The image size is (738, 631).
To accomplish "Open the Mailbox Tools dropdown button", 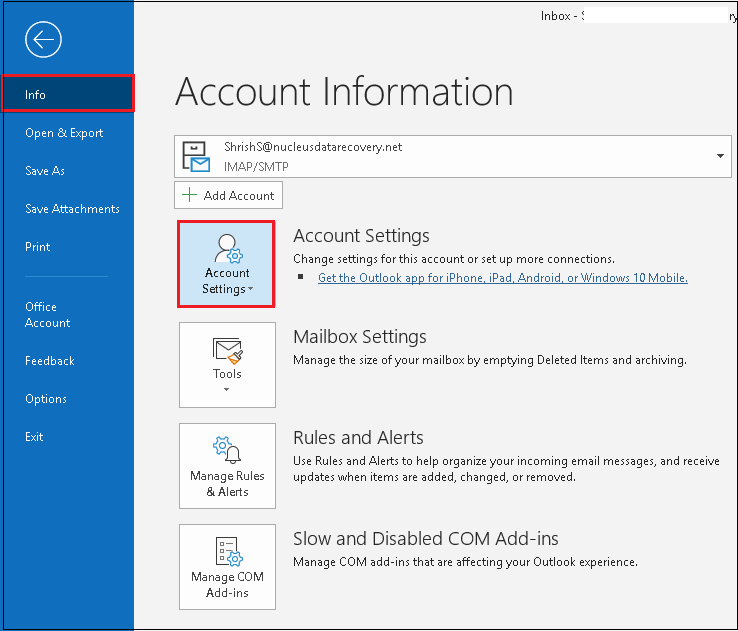I will point(227,365).
